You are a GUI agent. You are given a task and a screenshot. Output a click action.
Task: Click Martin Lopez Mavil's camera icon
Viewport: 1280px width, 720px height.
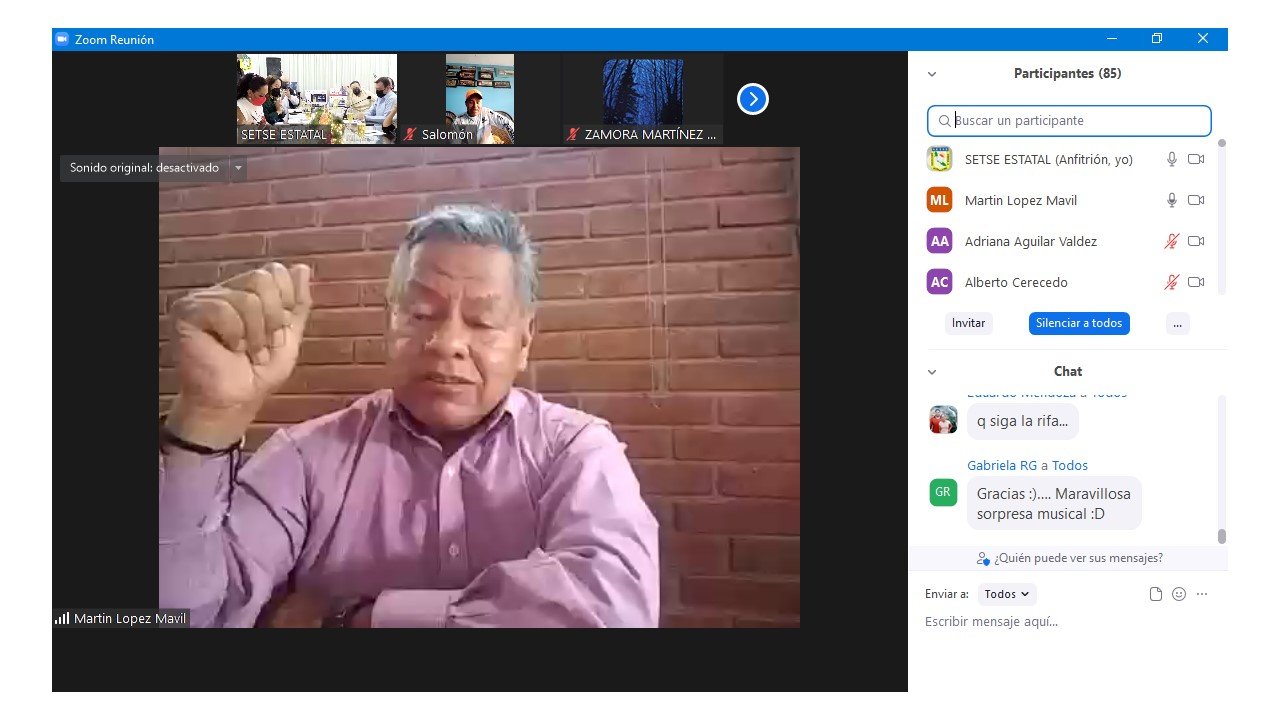click(1196, 200)
